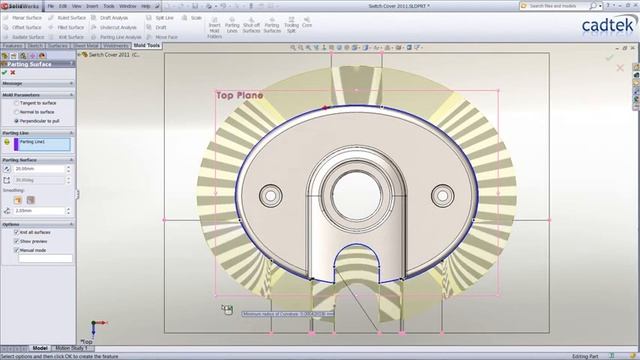640x360 pixels.
Task: Click the Move Face tool
Action: [162, 37]
